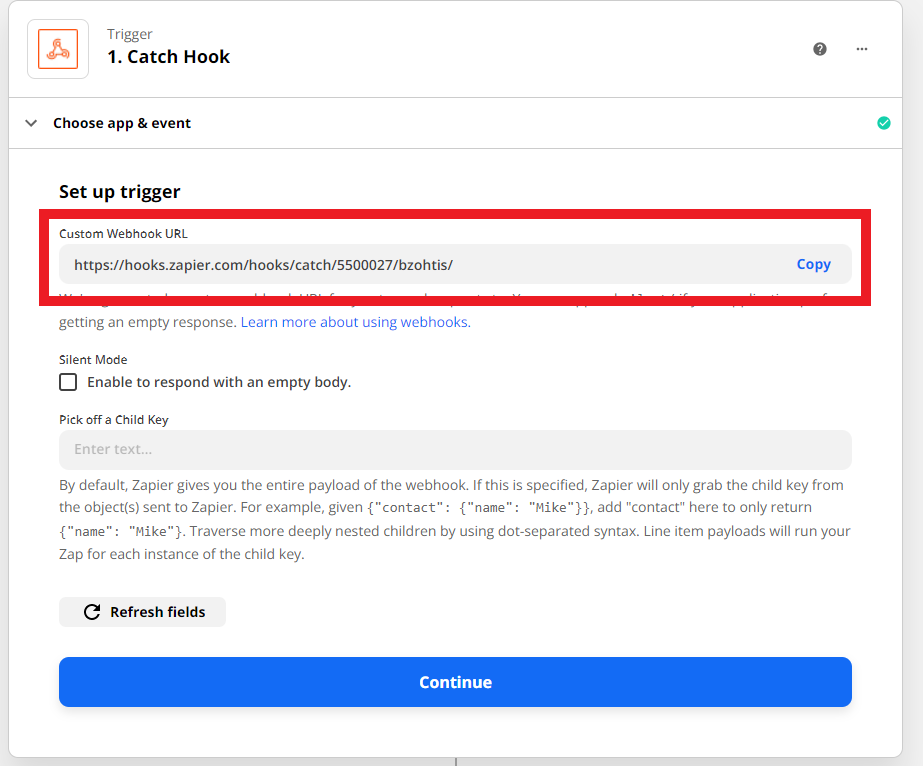Click the Pick off a Child Key label
Viewport: 923px width, 766px height.
coord(114,420)
